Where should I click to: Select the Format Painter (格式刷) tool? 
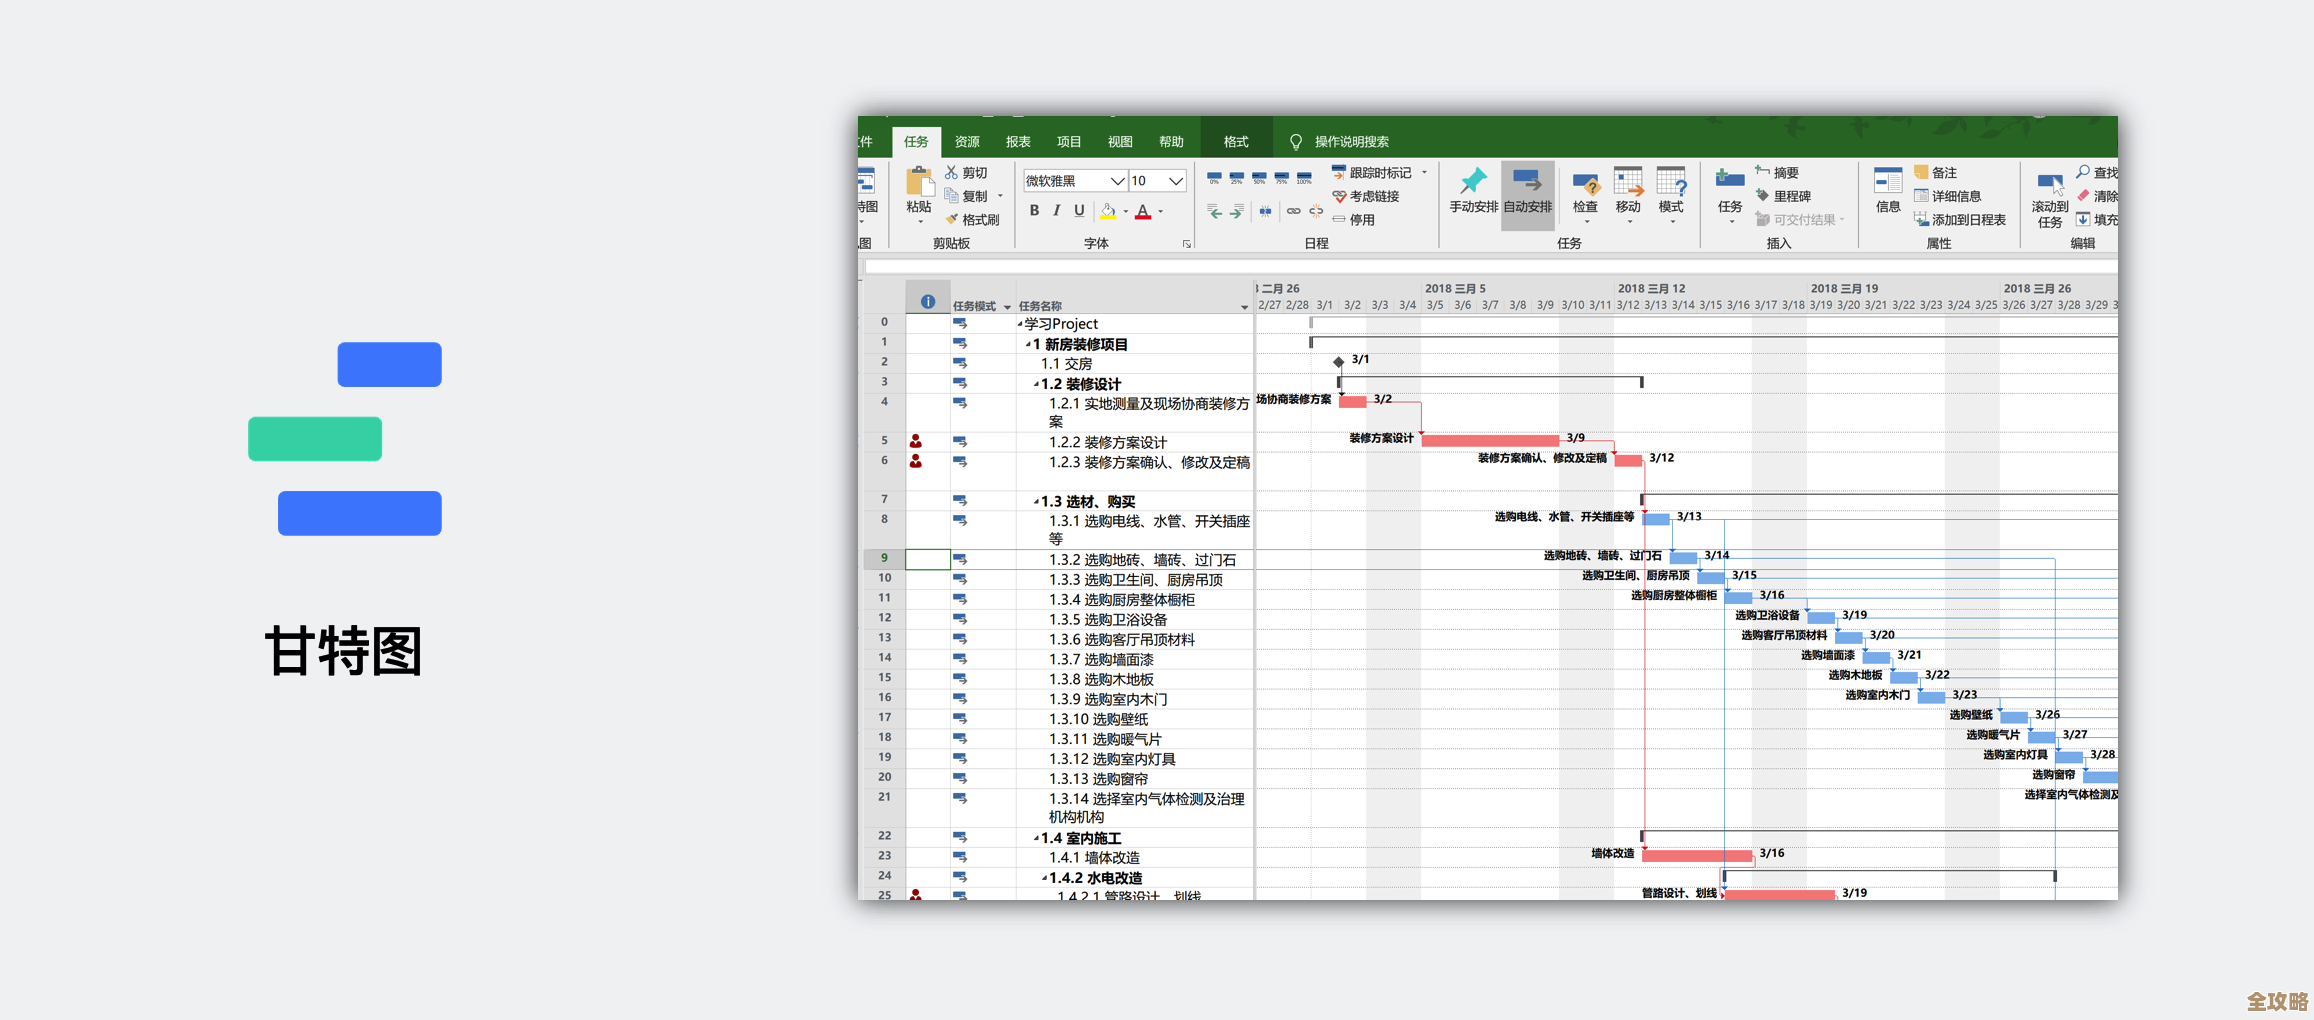click(972, 220)
